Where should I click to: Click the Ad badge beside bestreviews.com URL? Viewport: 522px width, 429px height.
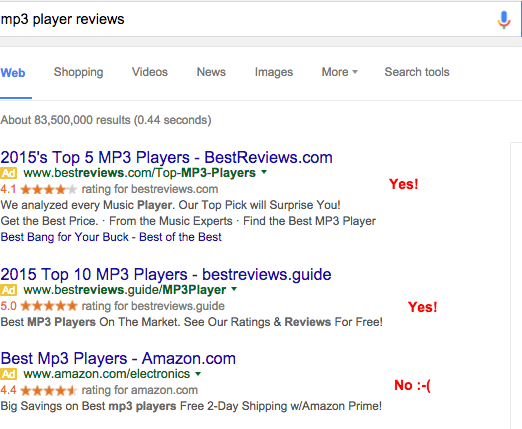click(9, 173)
